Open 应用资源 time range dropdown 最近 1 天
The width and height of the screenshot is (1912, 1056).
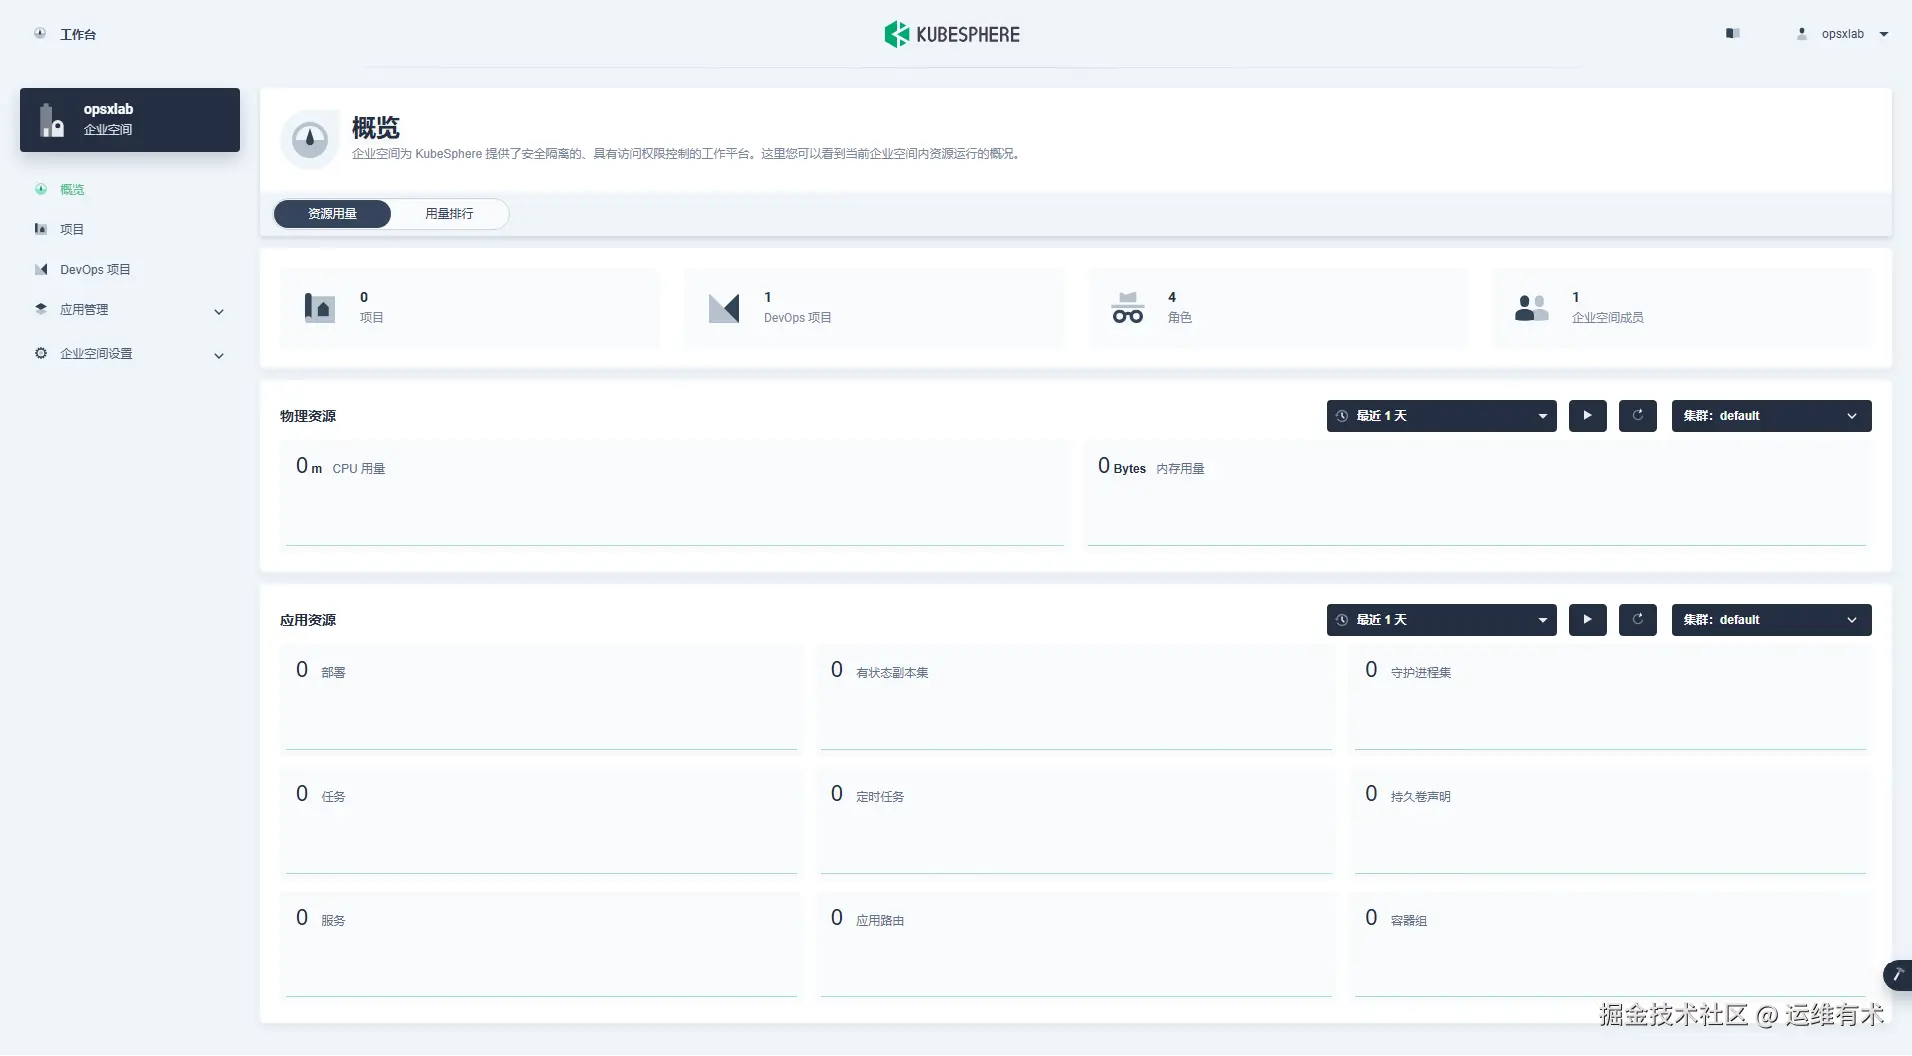pyautogui.click(x=1442, y=620)
